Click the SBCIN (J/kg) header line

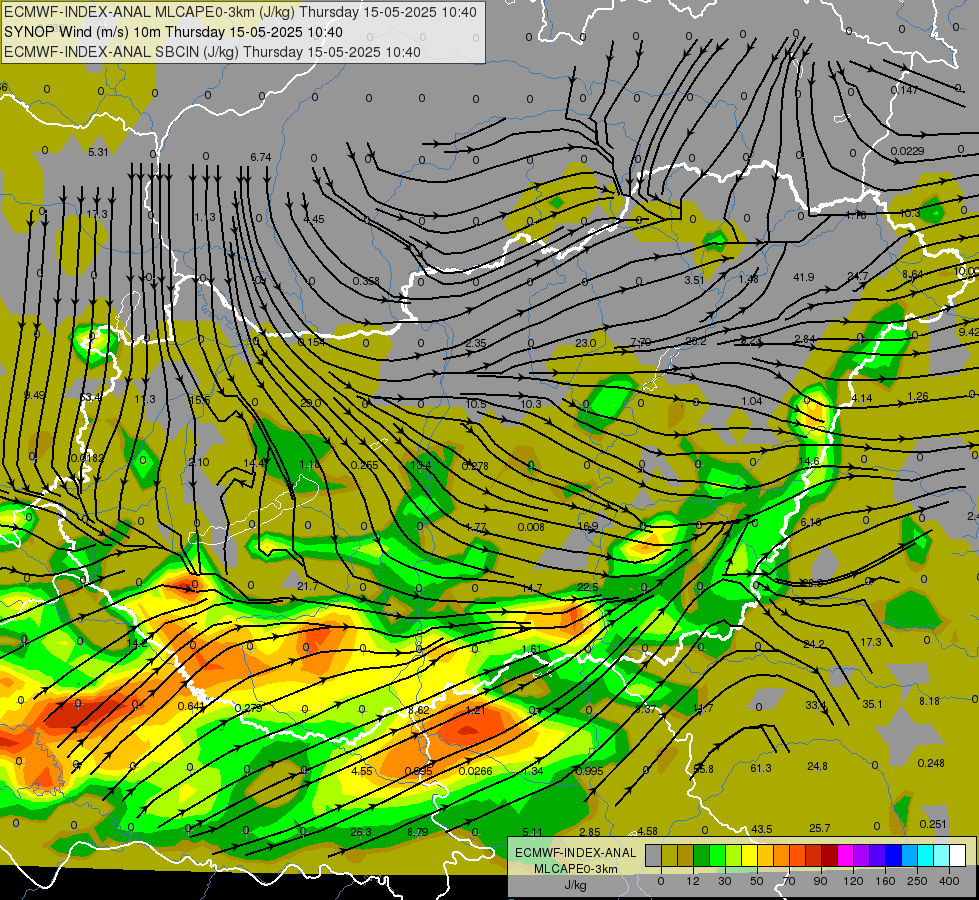pyautogui.click(x=212, y=52)
